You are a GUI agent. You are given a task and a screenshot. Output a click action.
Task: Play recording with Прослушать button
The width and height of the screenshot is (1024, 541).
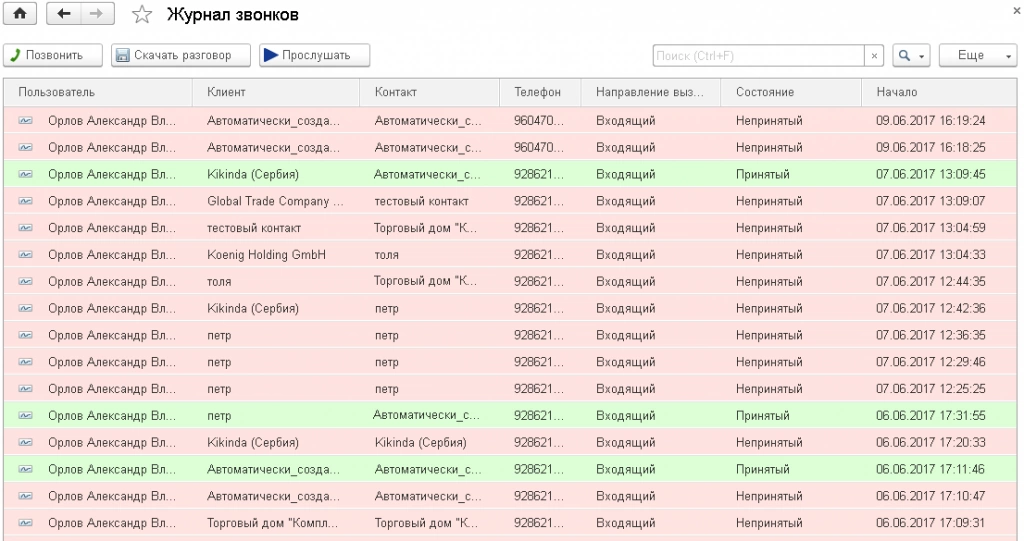[x=314, y=56]
